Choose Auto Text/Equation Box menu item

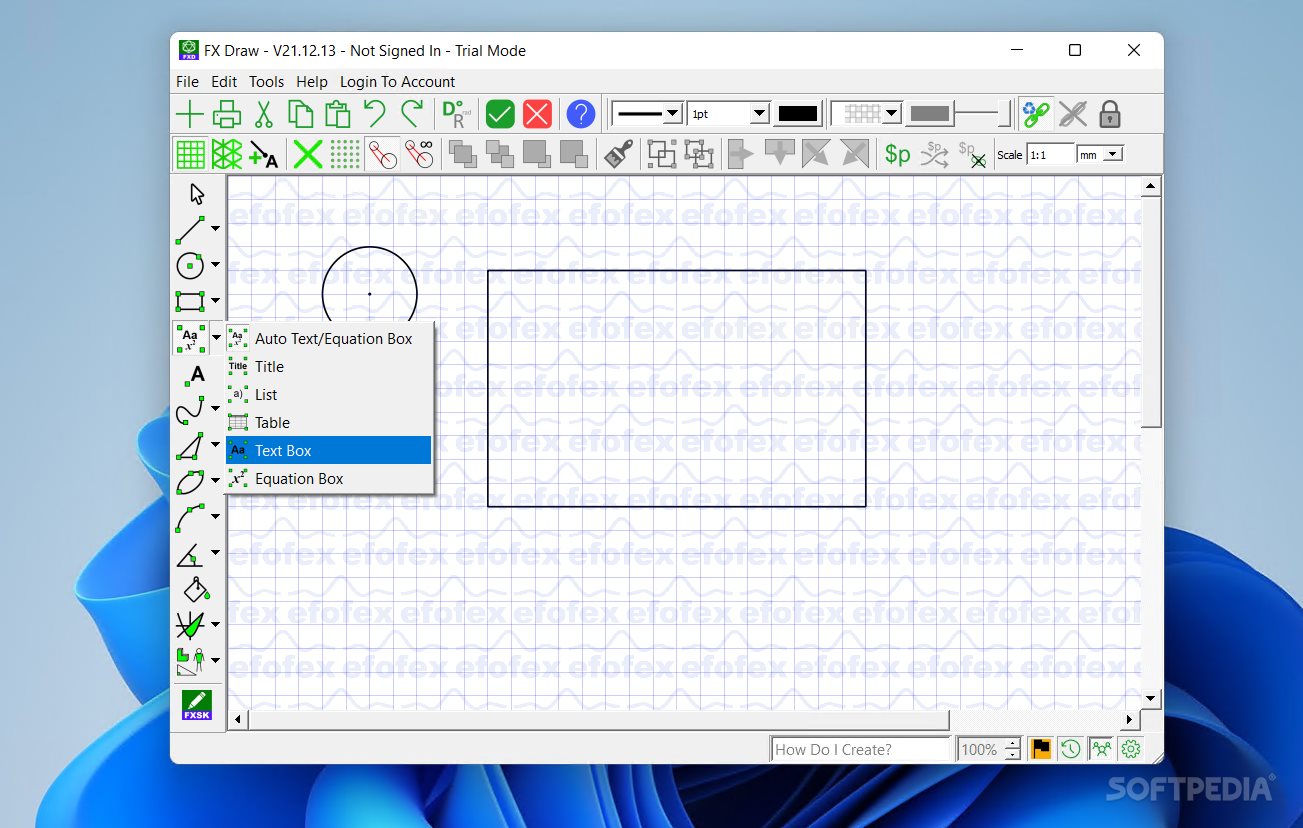329,339
